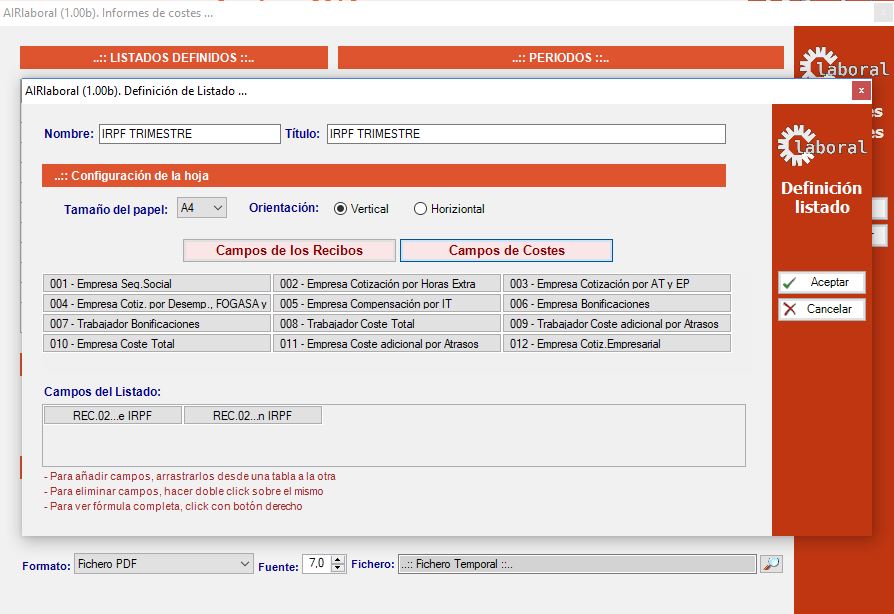The width and height of the screenshot is (894, 614).
Task: Select the Horizontal orientation radio button
Action: click(421, 209)
